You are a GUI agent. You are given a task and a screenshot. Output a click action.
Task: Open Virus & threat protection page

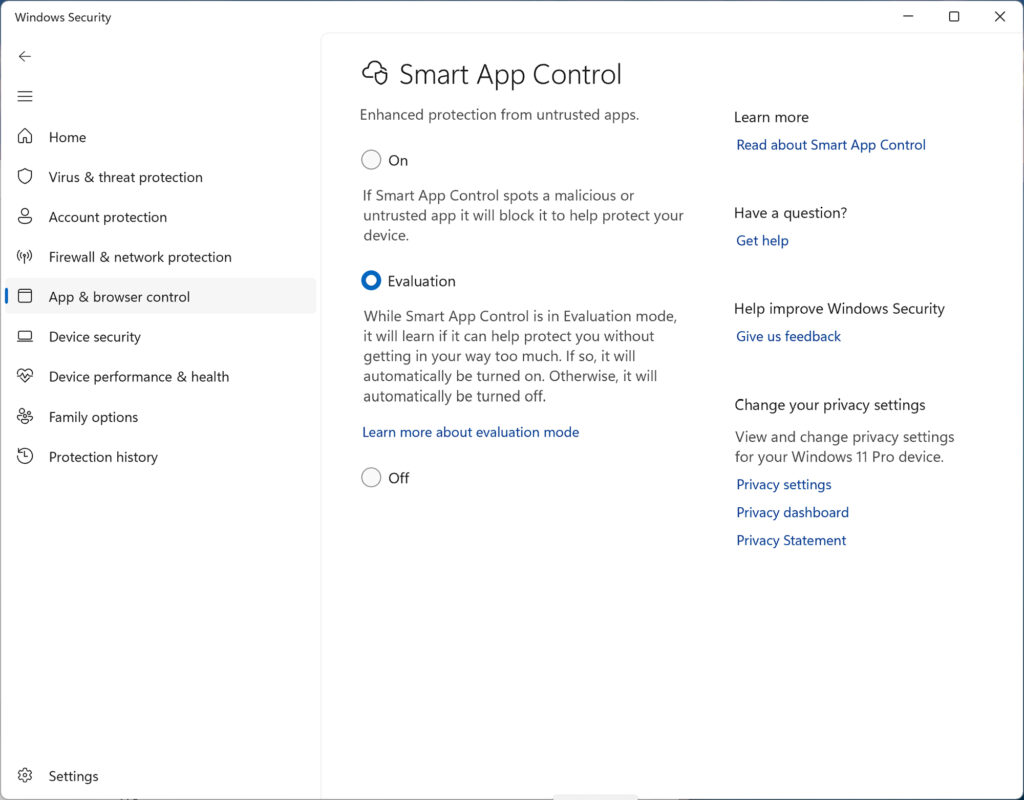point(160,177)
